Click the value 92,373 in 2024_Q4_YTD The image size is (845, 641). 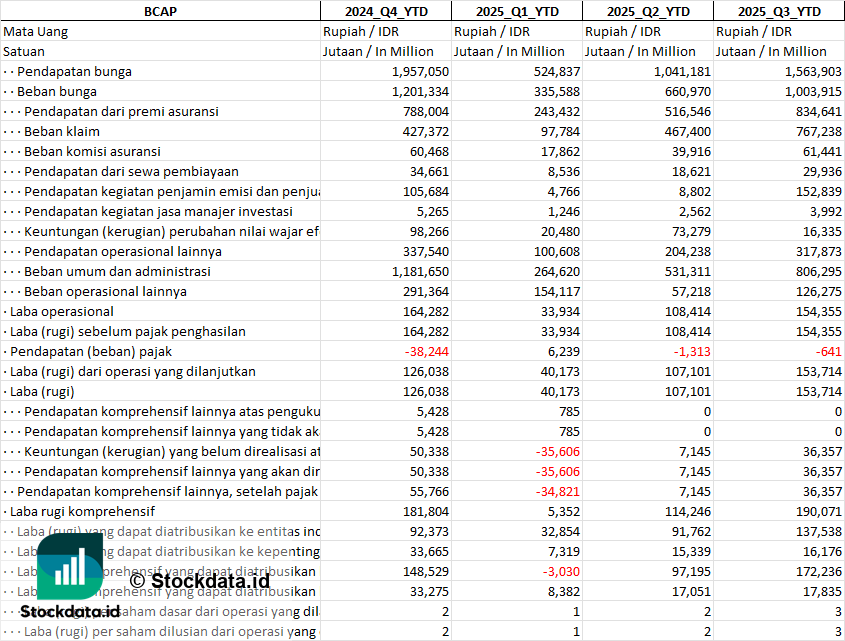click(x=429, y=532)
